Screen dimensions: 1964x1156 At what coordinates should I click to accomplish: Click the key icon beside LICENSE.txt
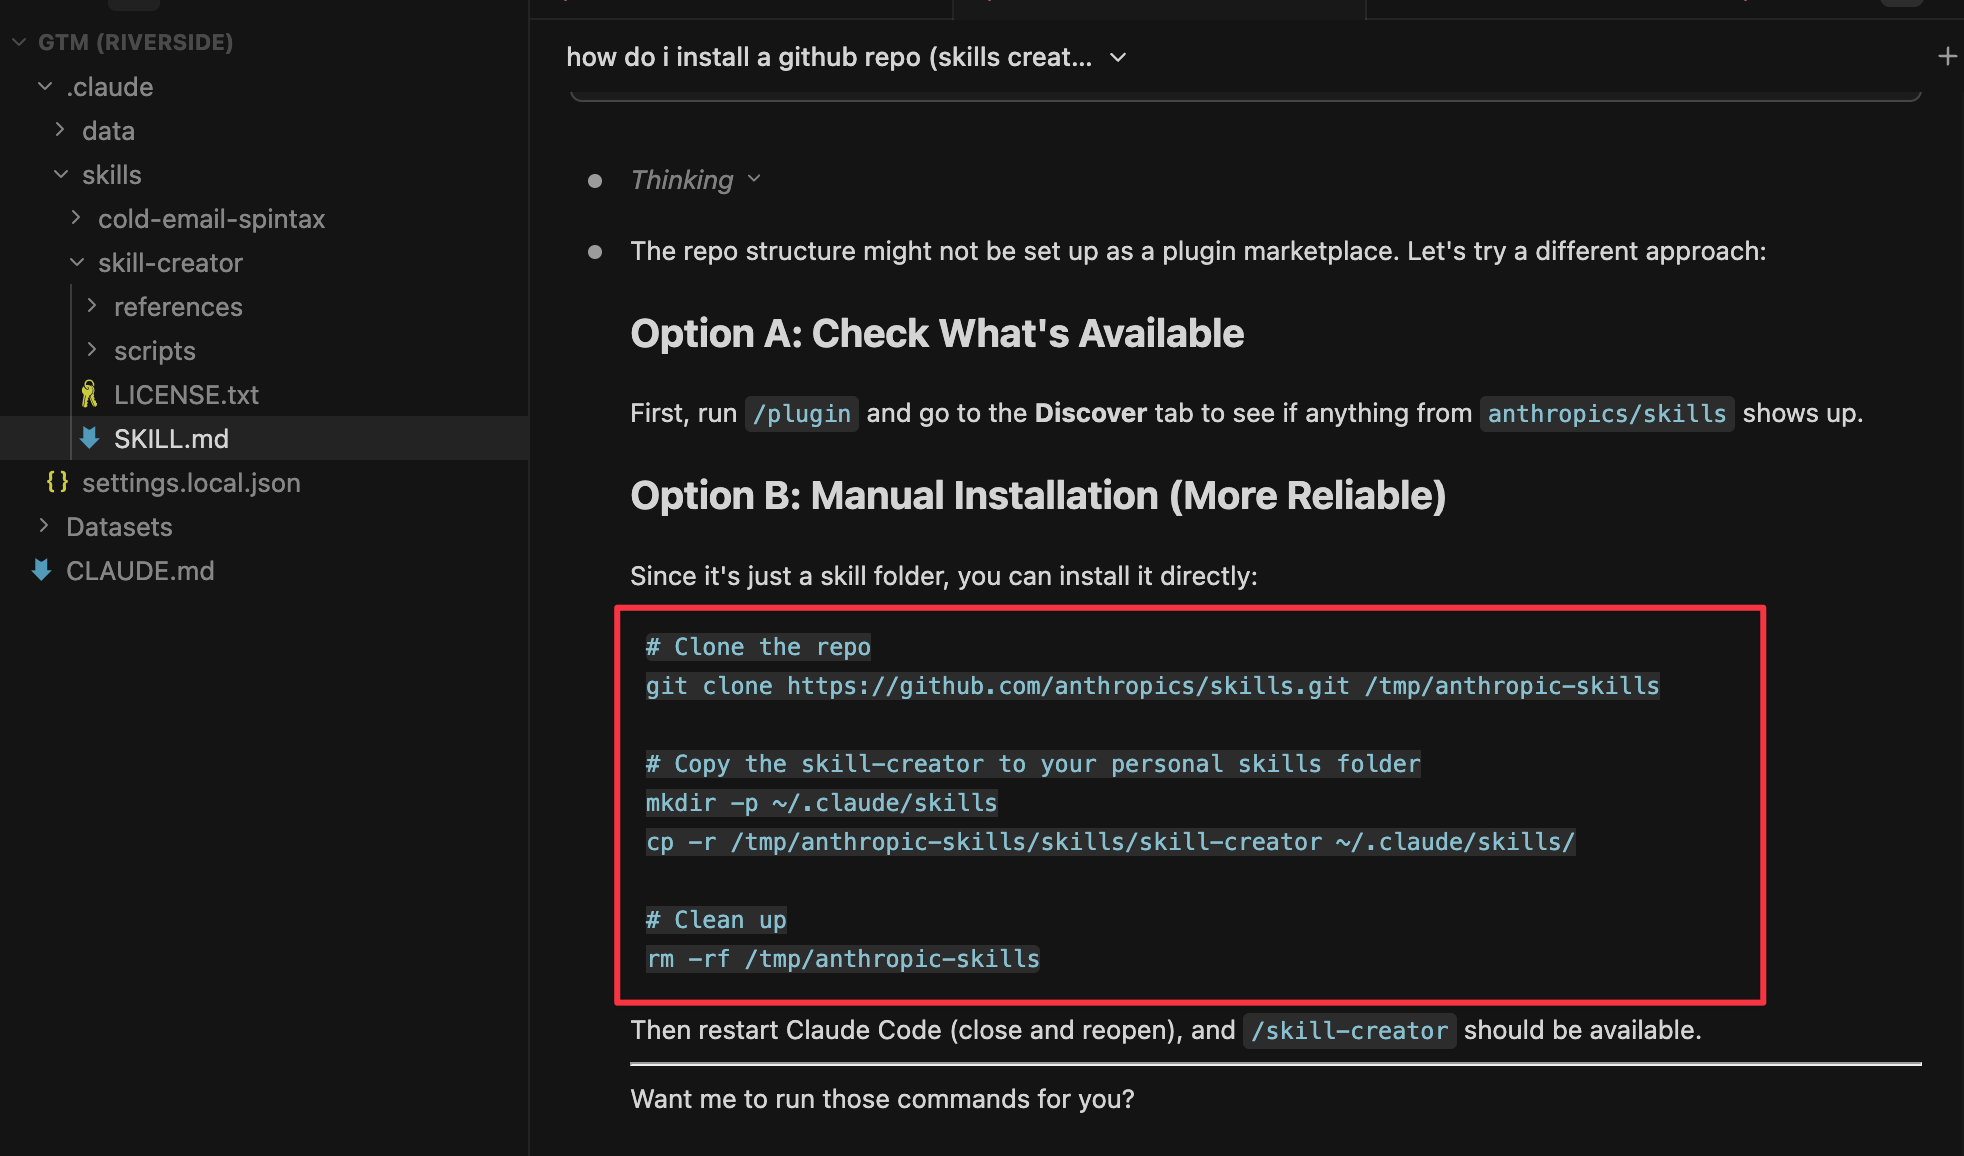89,394
